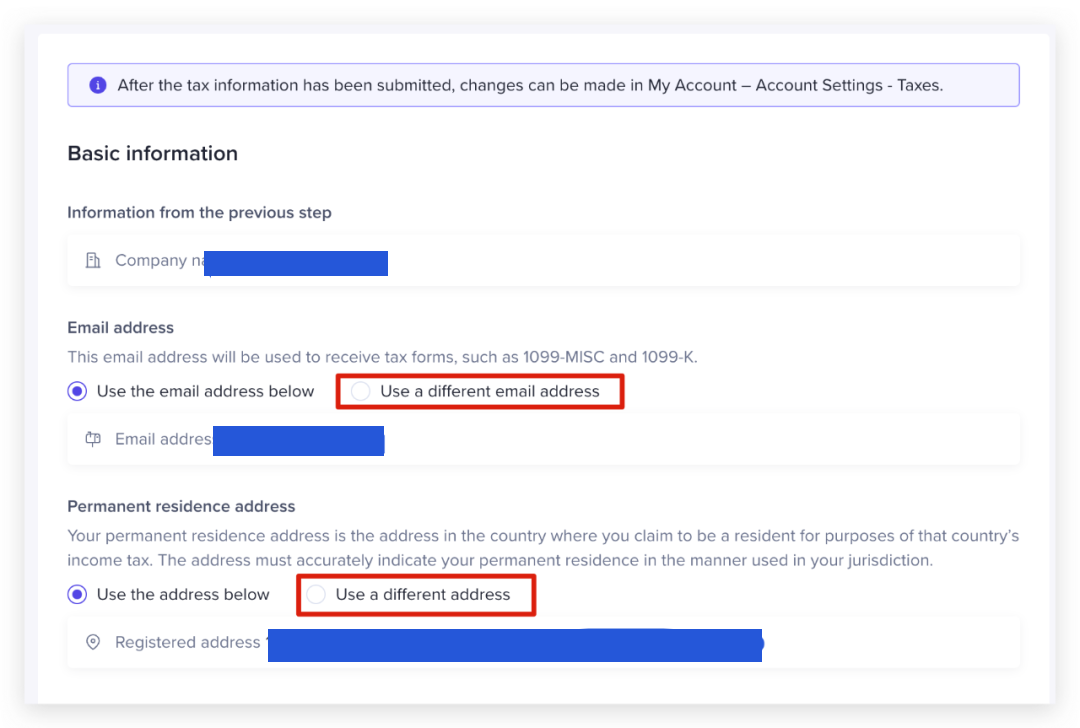Select the "Use the address below" radio
This screenshot has width=1080, height=728.
pyautogui.click(x=77, y=595)
